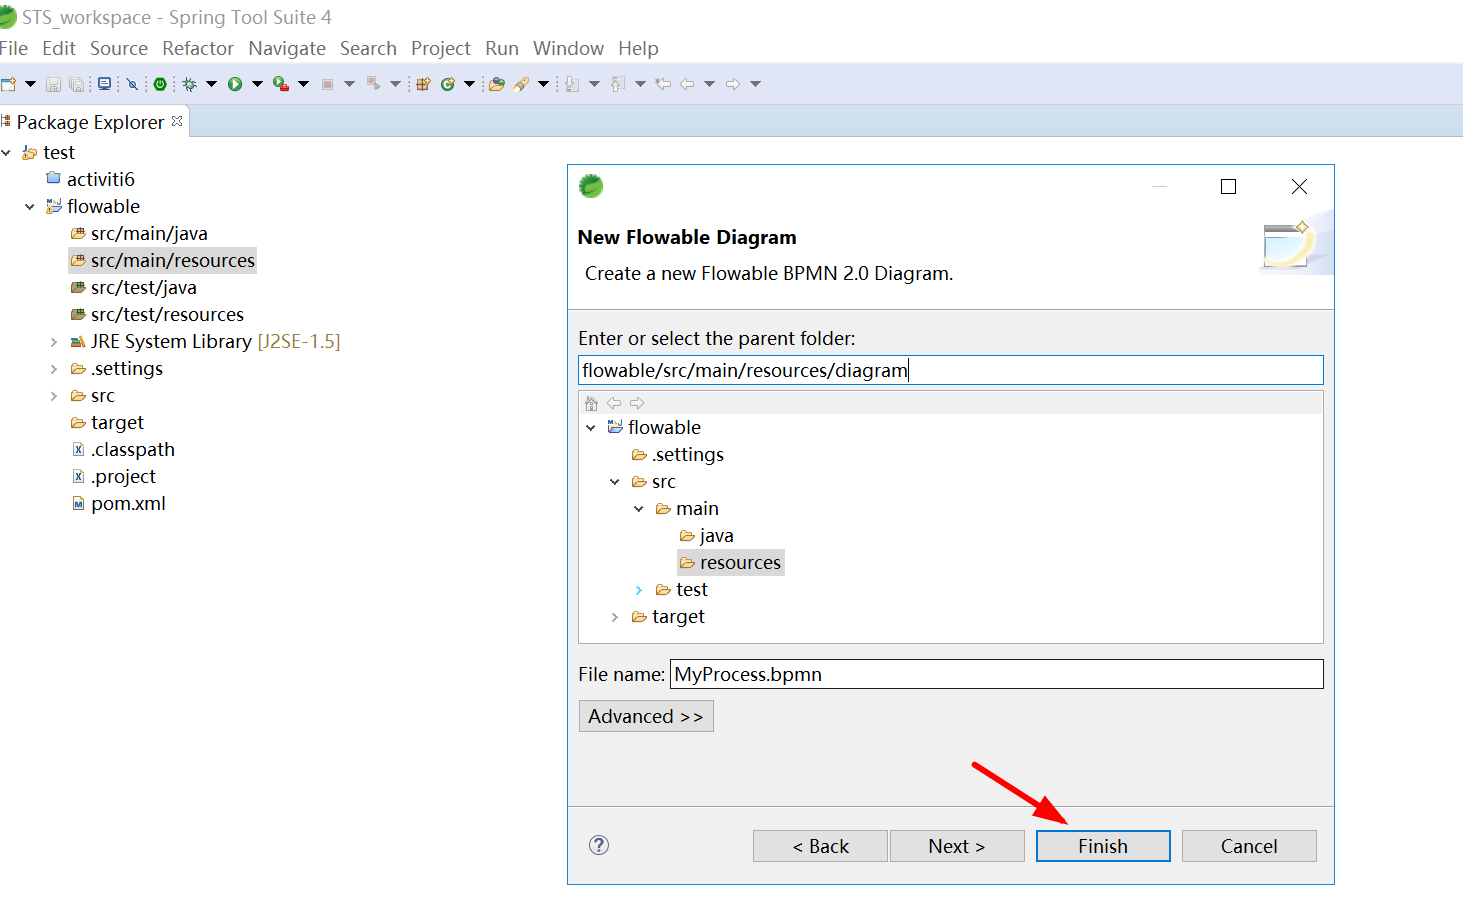Expand the test folder in dialog tree
The height and width of the screenshot is (921, 1463).
[639, 590]
